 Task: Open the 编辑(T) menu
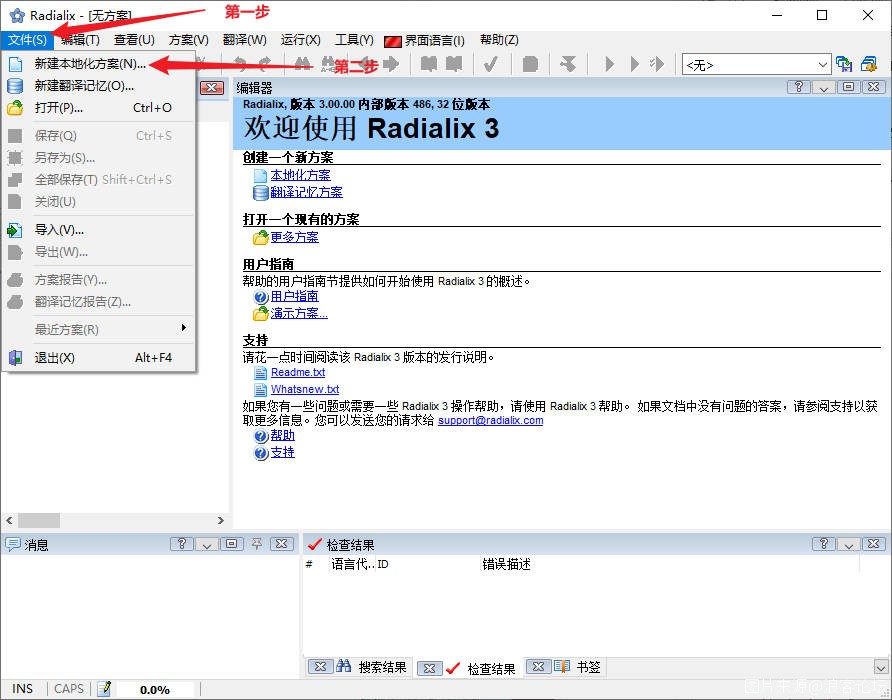[x=80, y=40]
